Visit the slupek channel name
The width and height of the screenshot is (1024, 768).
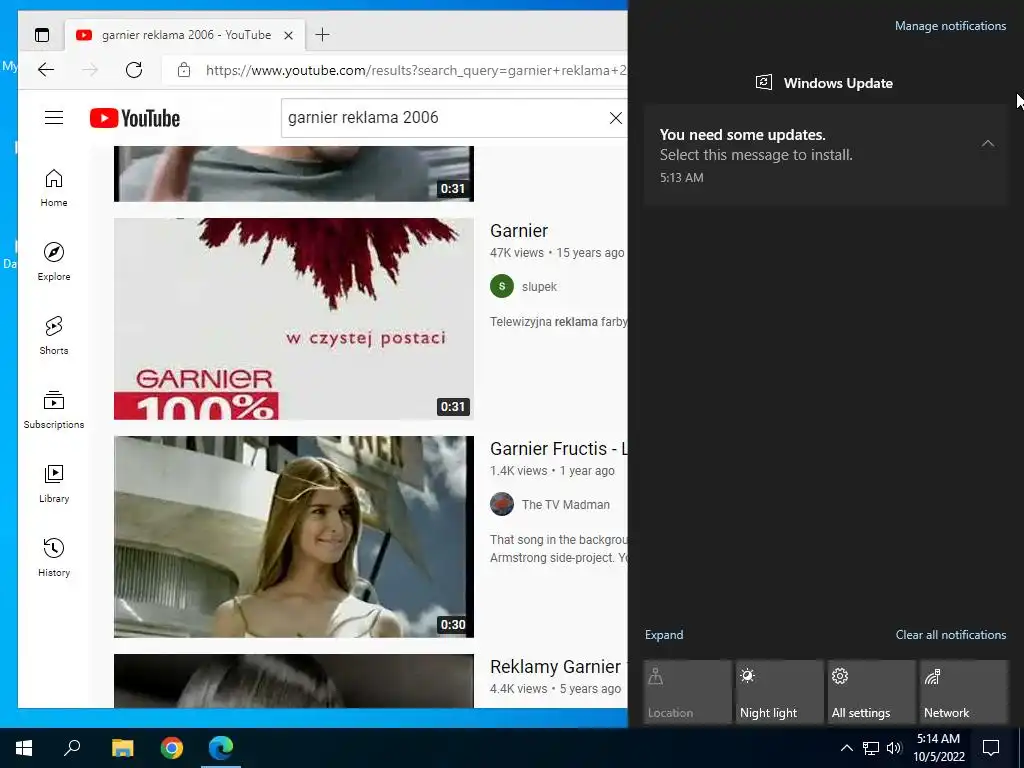pos(539,287)
